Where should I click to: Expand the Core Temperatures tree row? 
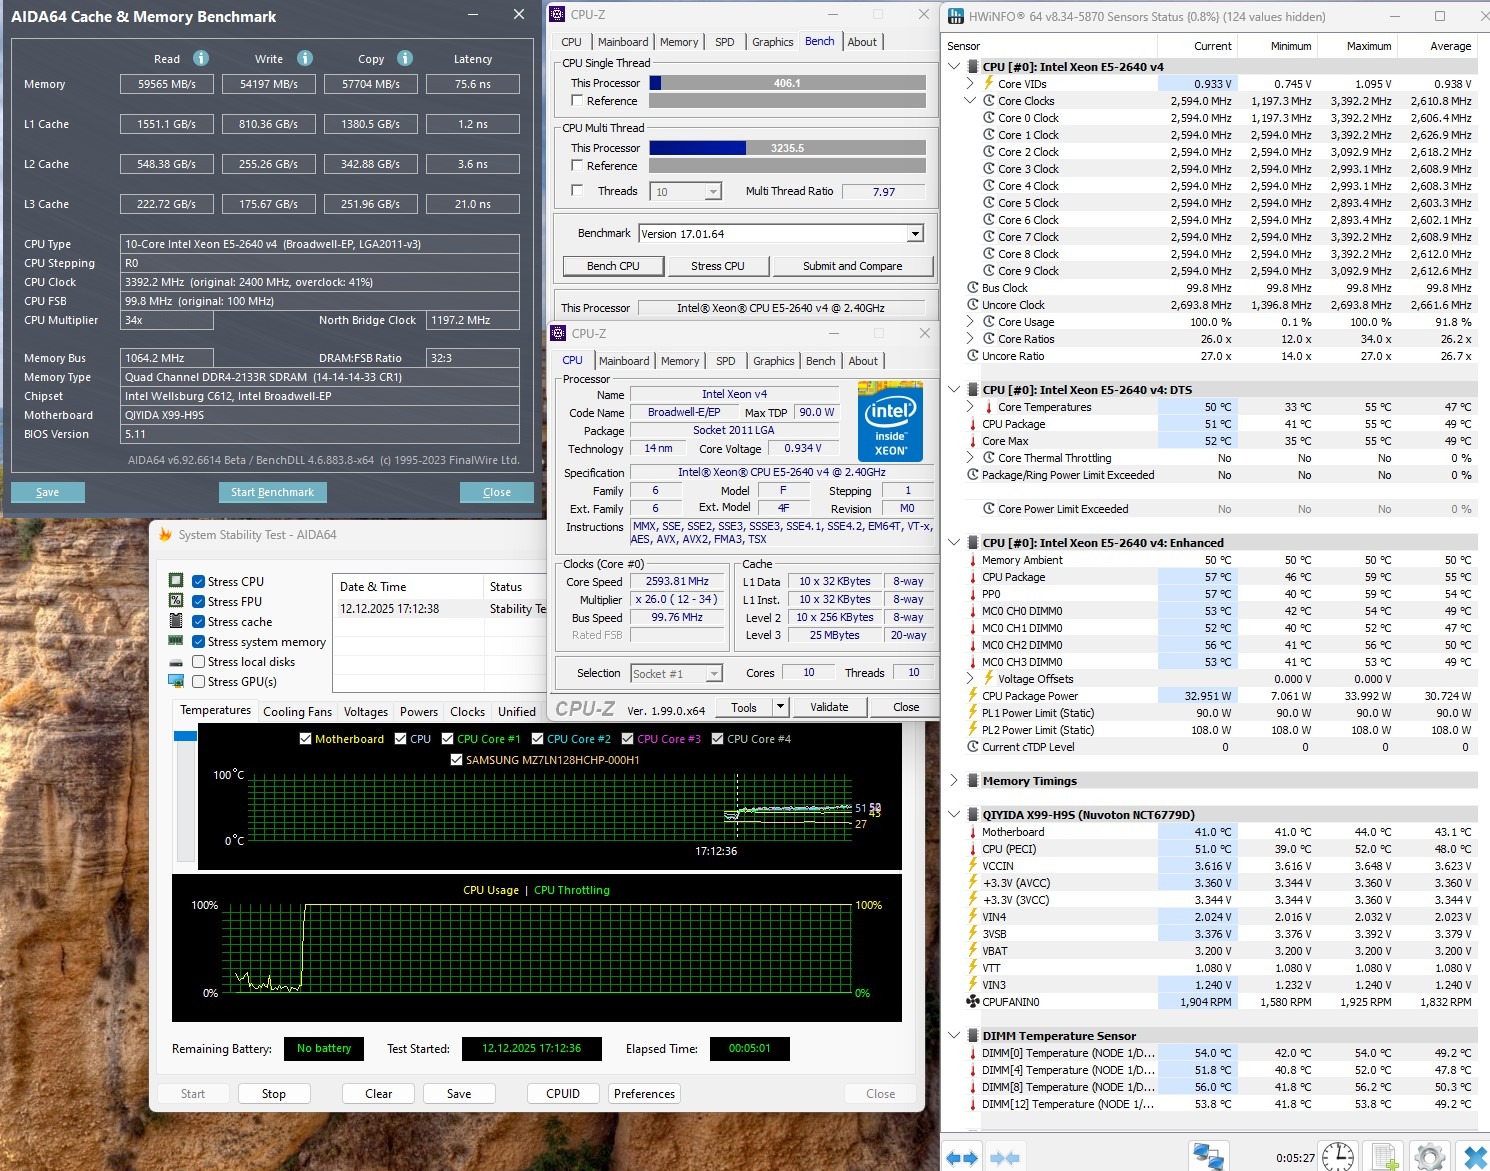click(970, 407)
